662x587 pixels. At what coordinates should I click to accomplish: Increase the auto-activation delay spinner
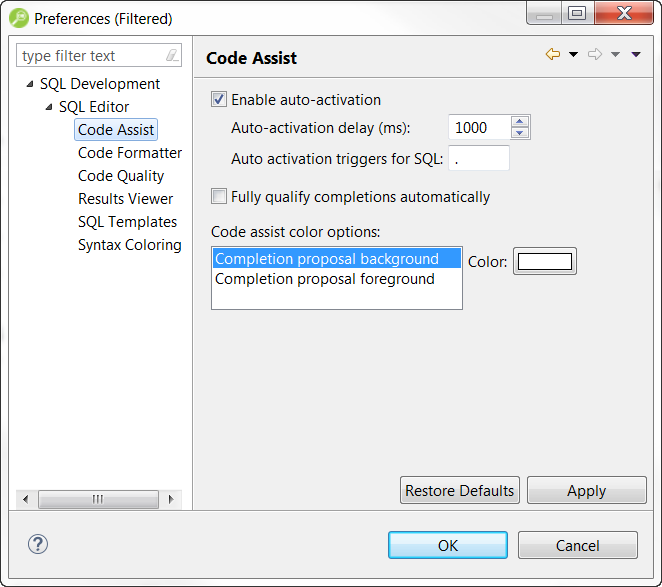tap(519, 122)
